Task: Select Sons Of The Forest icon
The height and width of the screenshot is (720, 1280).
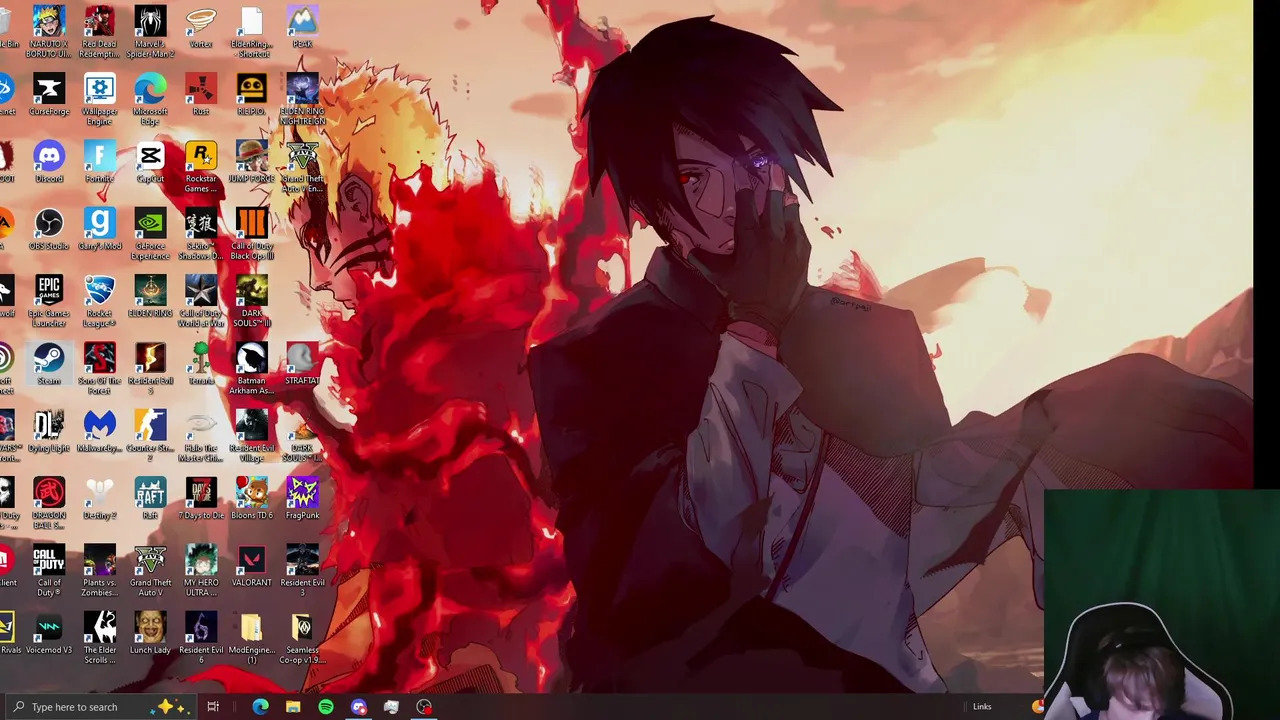Action: tap(99, 368)
